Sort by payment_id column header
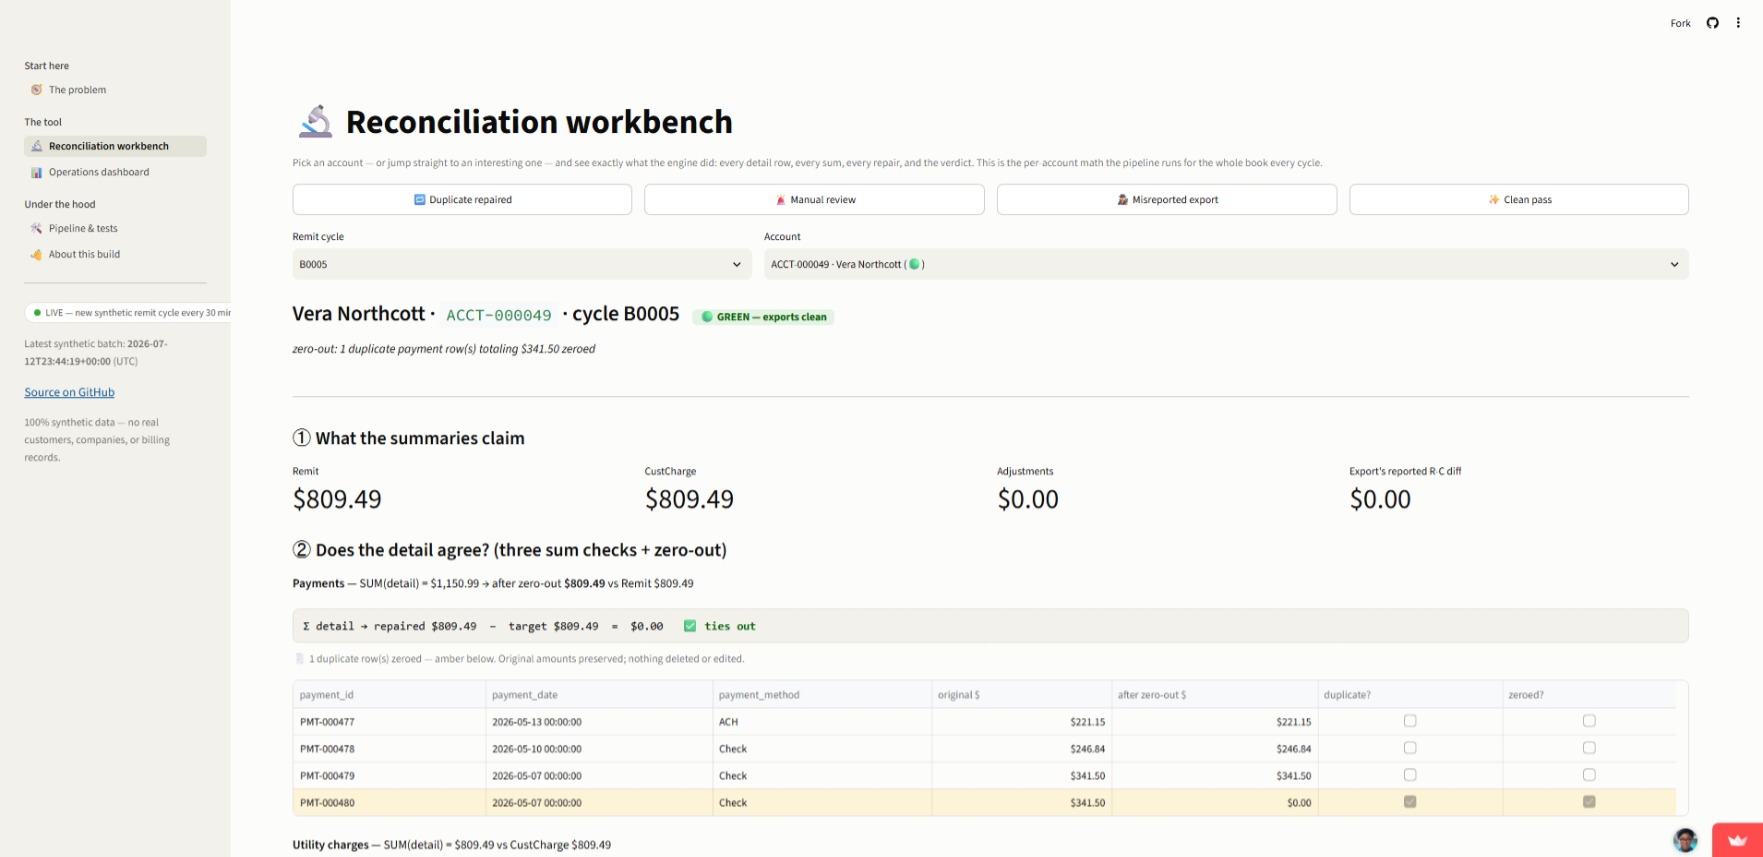The image size is (1763, 857). pos(389,695)
